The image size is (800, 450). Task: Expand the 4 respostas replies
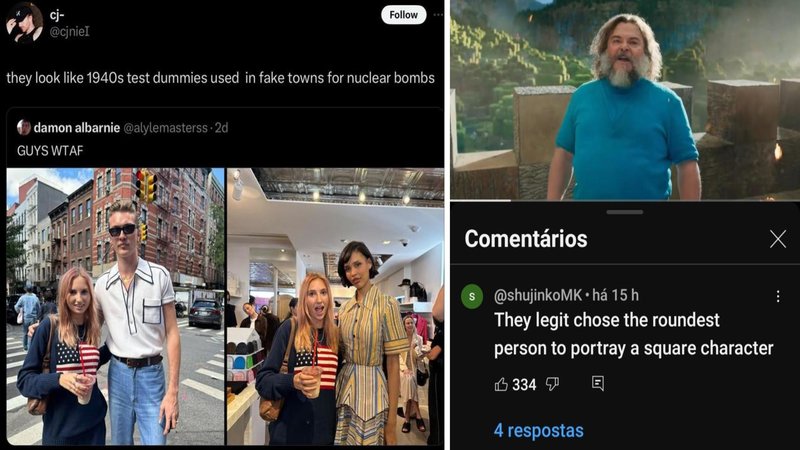coord(538,431)
